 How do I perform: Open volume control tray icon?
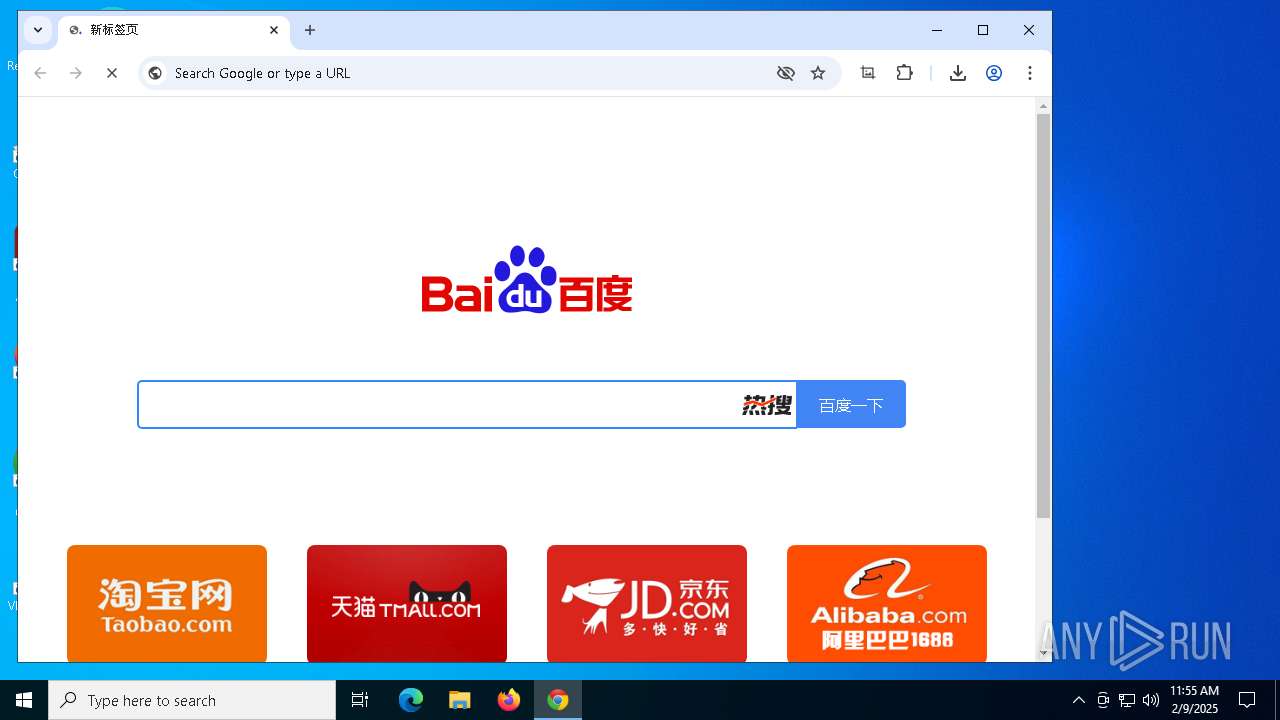click(1151, 700)
